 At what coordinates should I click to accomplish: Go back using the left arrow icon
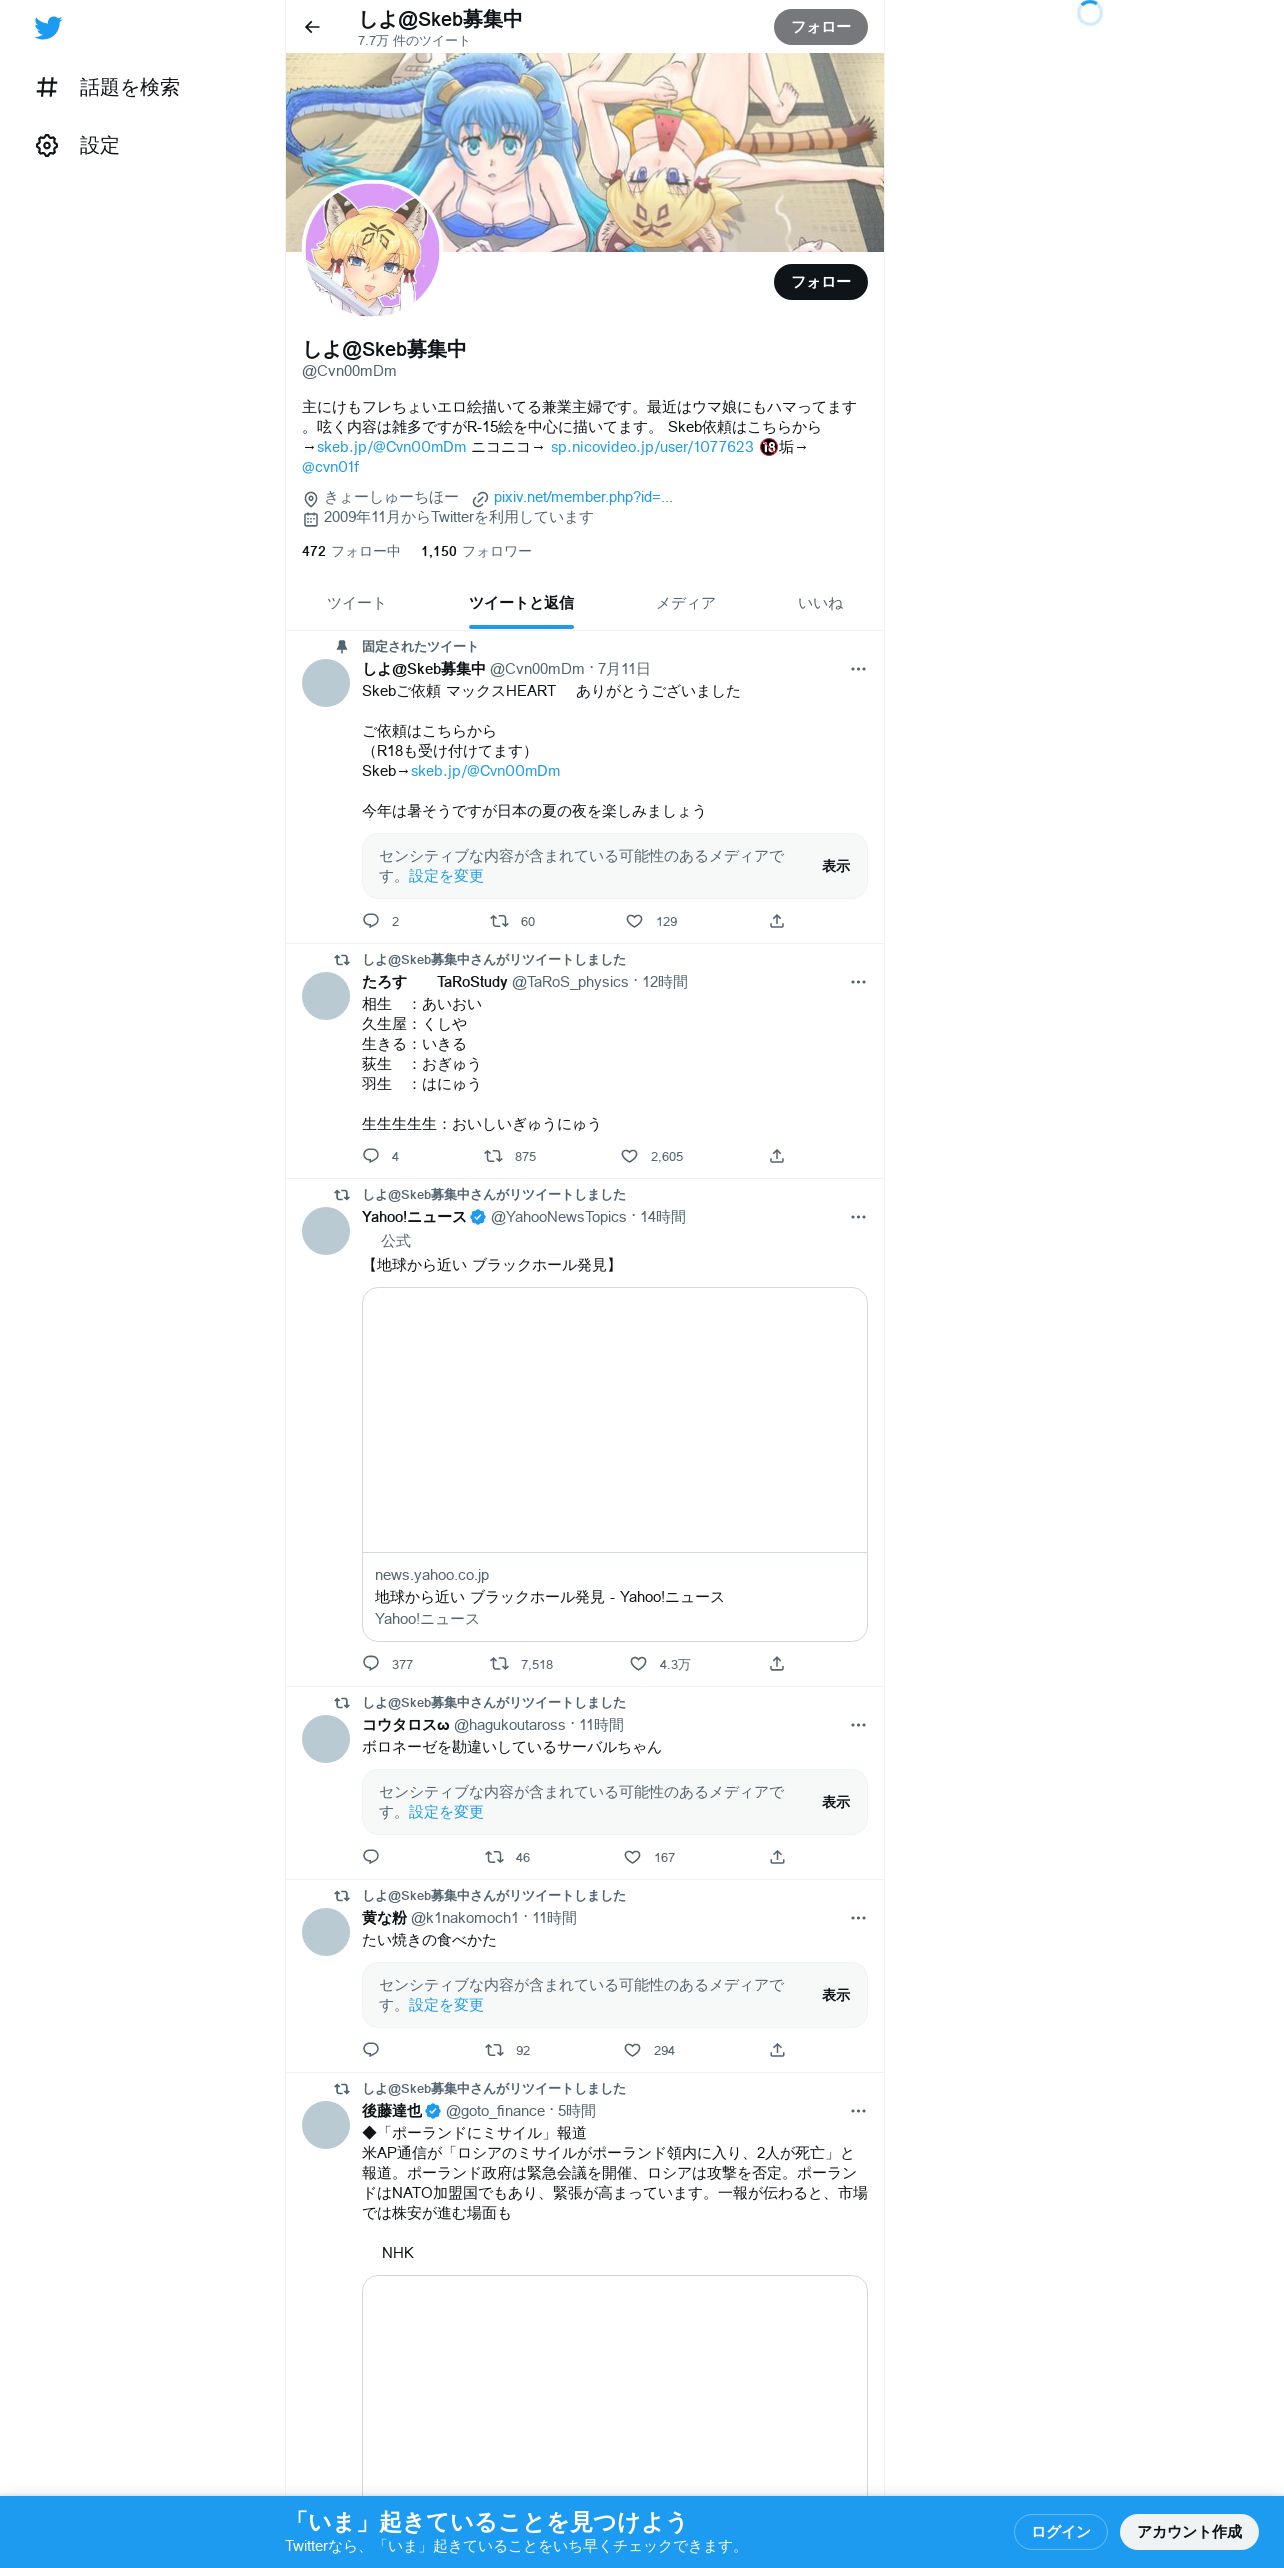(312, 27)
